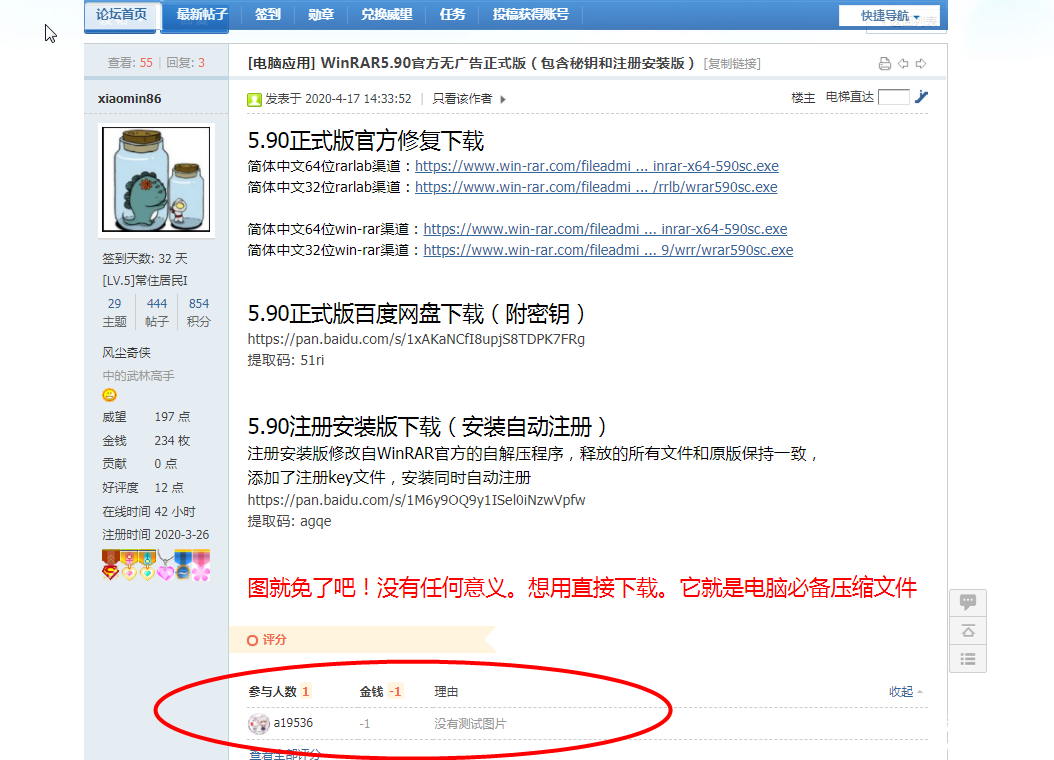Viewport: 1054px width, 760px height.
Task: Click the 发表于 2020-4-17 14:33:52 timestamp
Action: click(x=338, y=99)
